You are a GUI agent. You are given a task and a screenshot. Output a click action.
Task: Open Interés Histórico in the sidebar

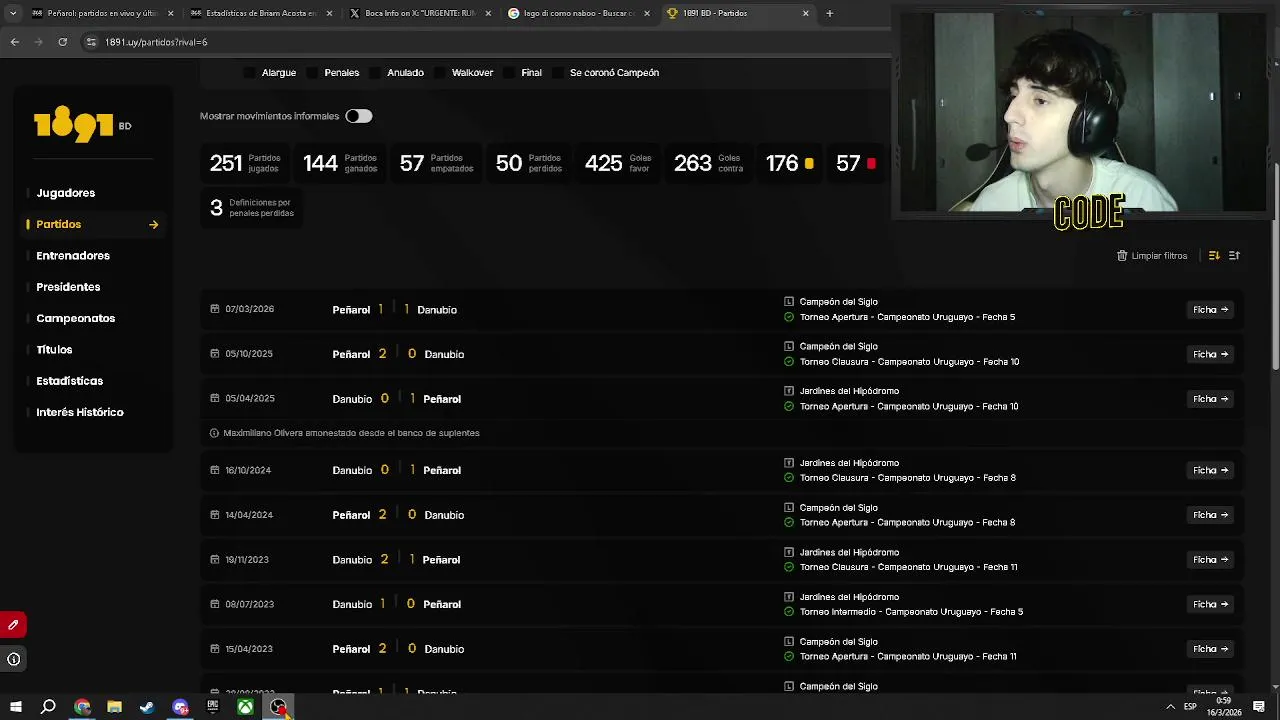coord(80,412)
